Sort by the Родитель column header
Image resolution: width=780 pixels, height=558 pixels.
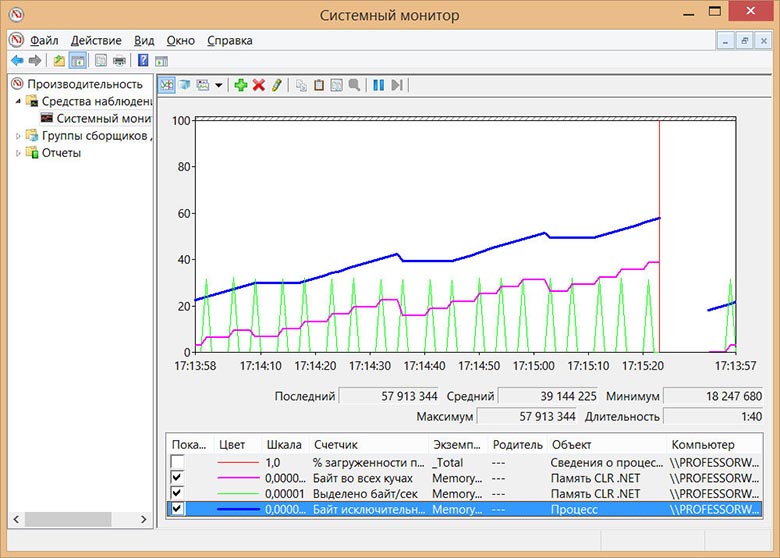pos(517,445)
